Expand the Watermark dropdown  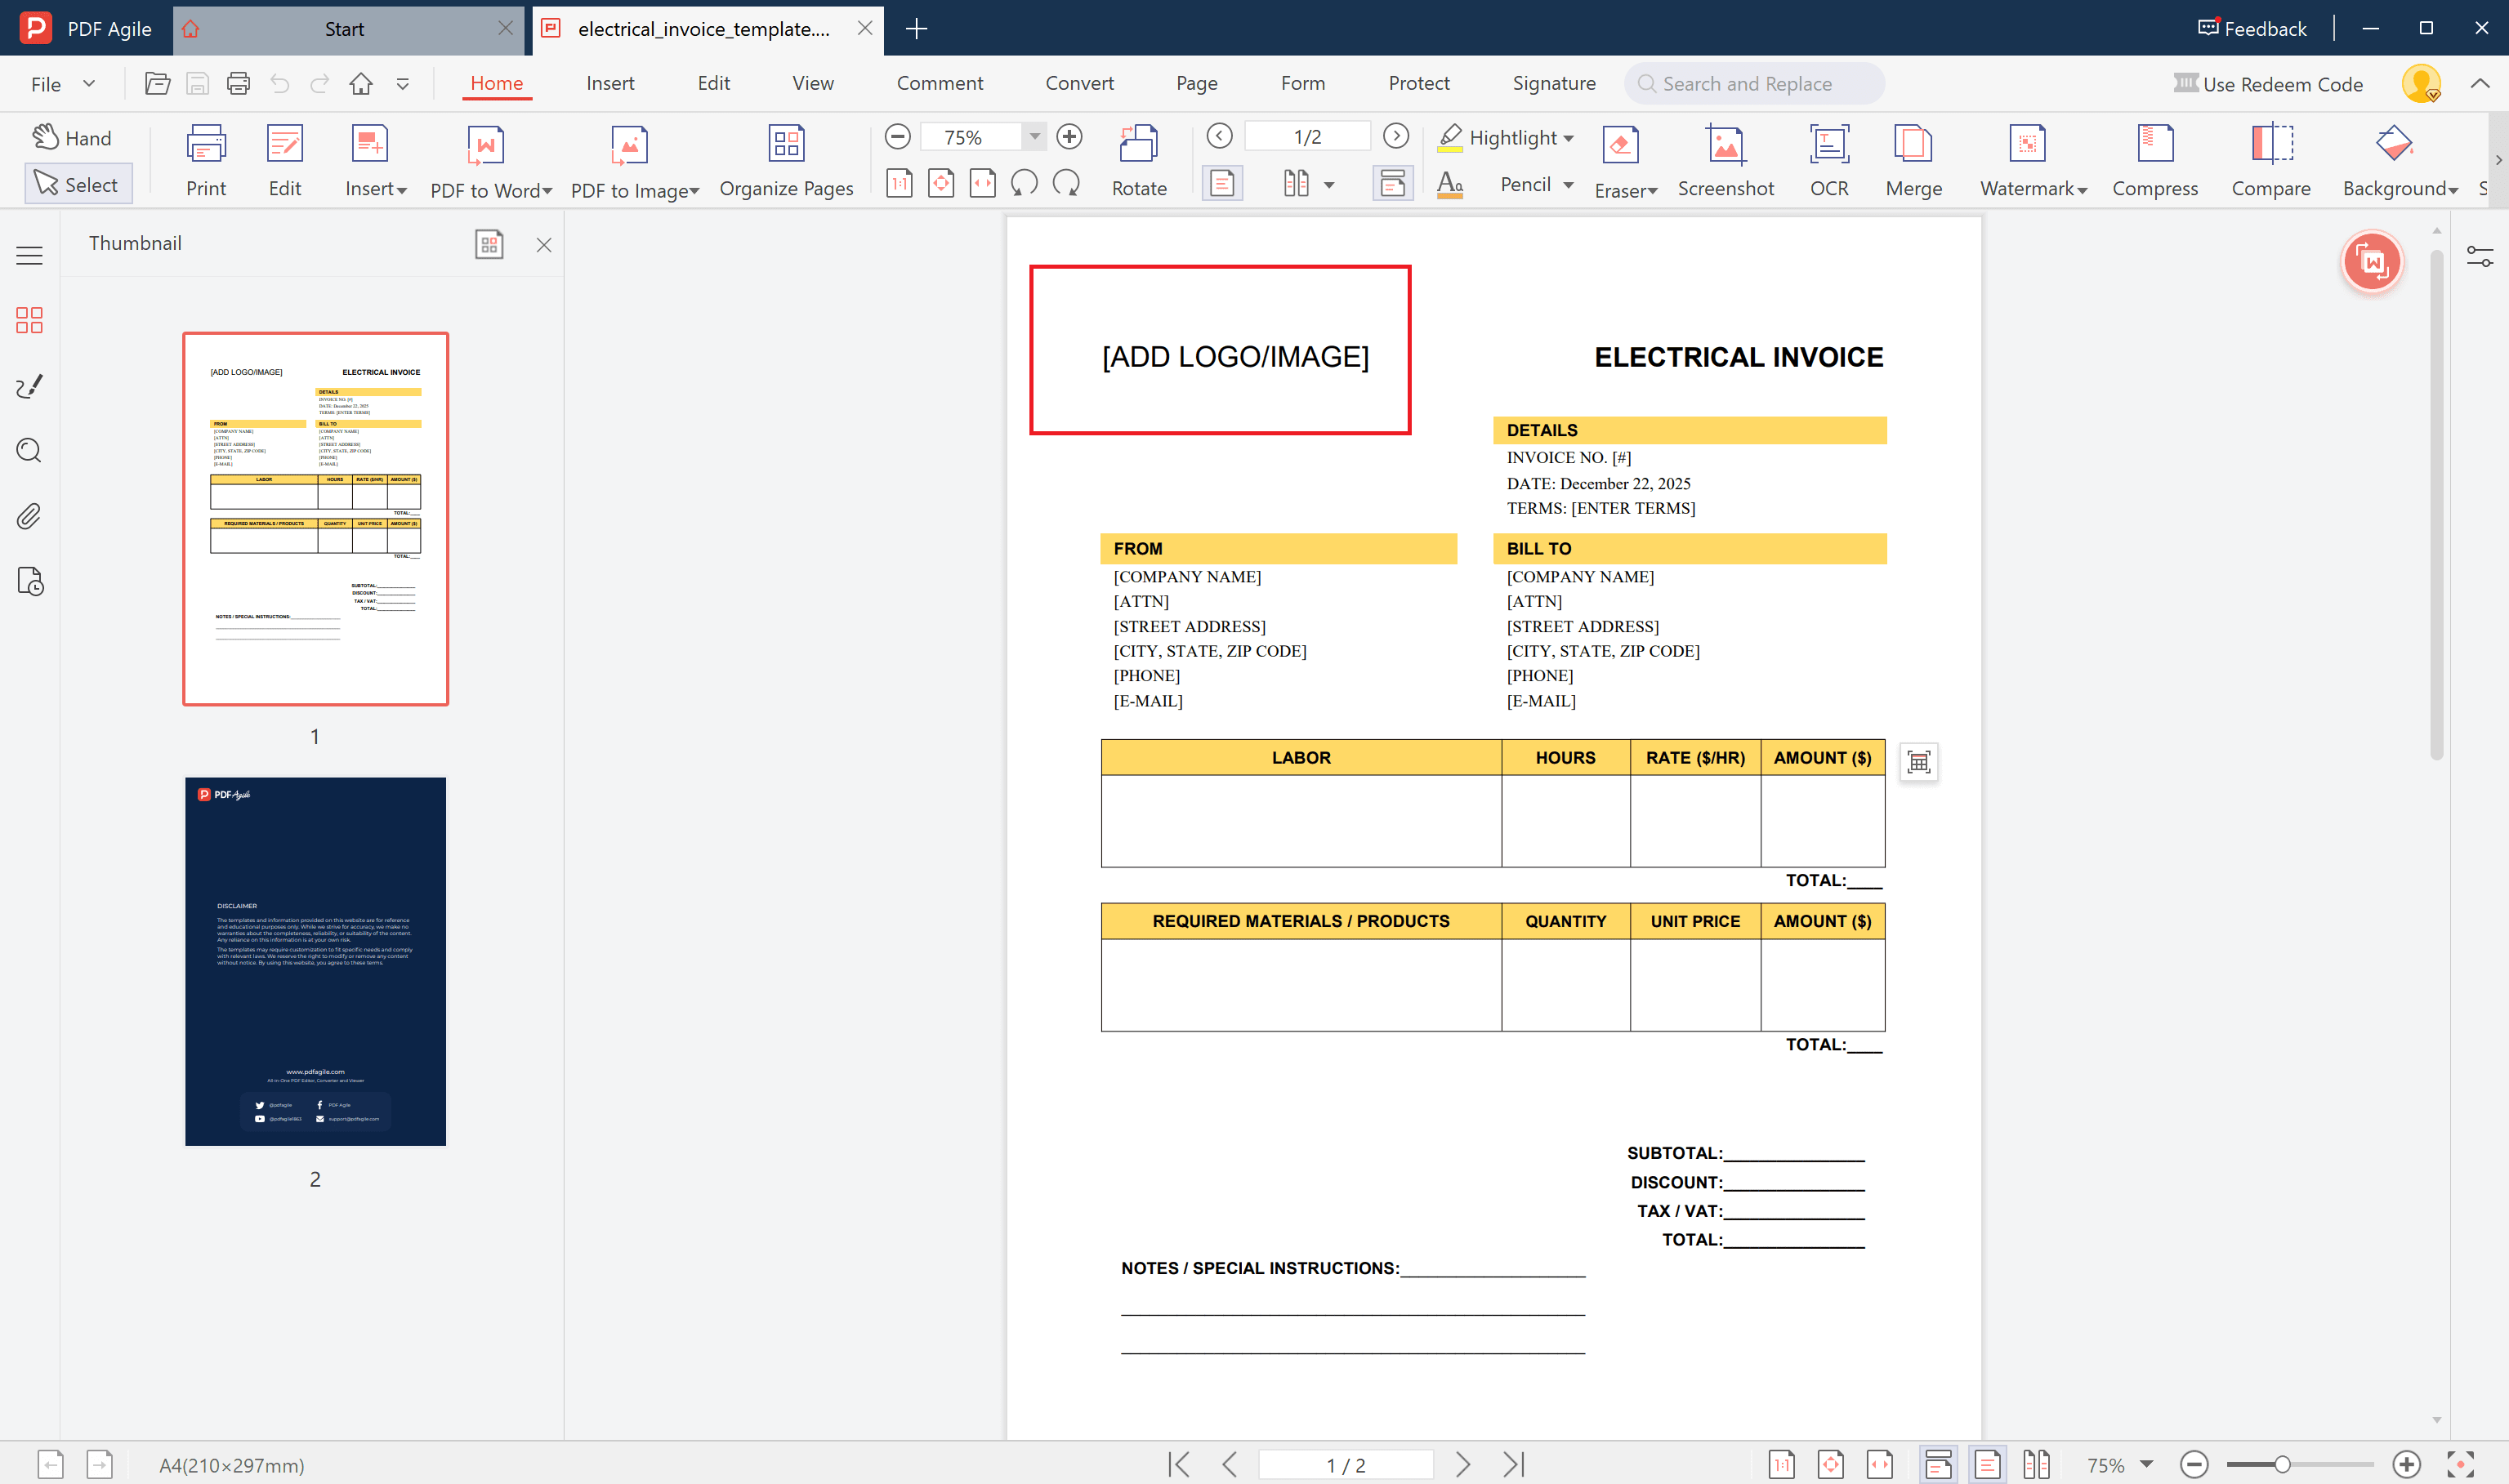click(x=2082, y=189)
